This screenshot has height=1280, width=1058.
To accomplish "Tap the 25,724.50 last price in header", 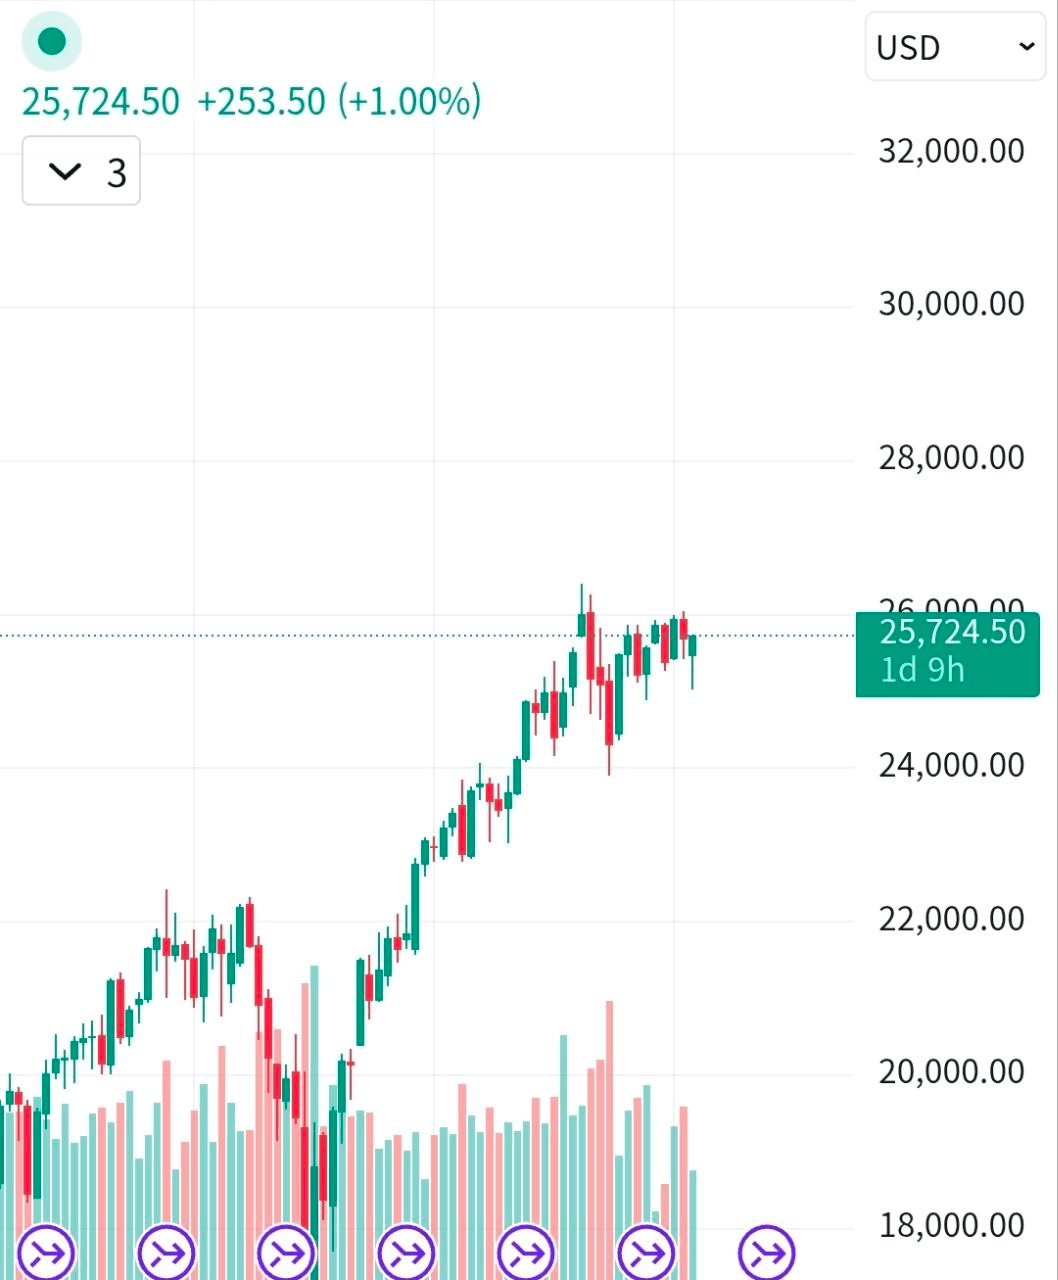I will [x=101, y=102].
